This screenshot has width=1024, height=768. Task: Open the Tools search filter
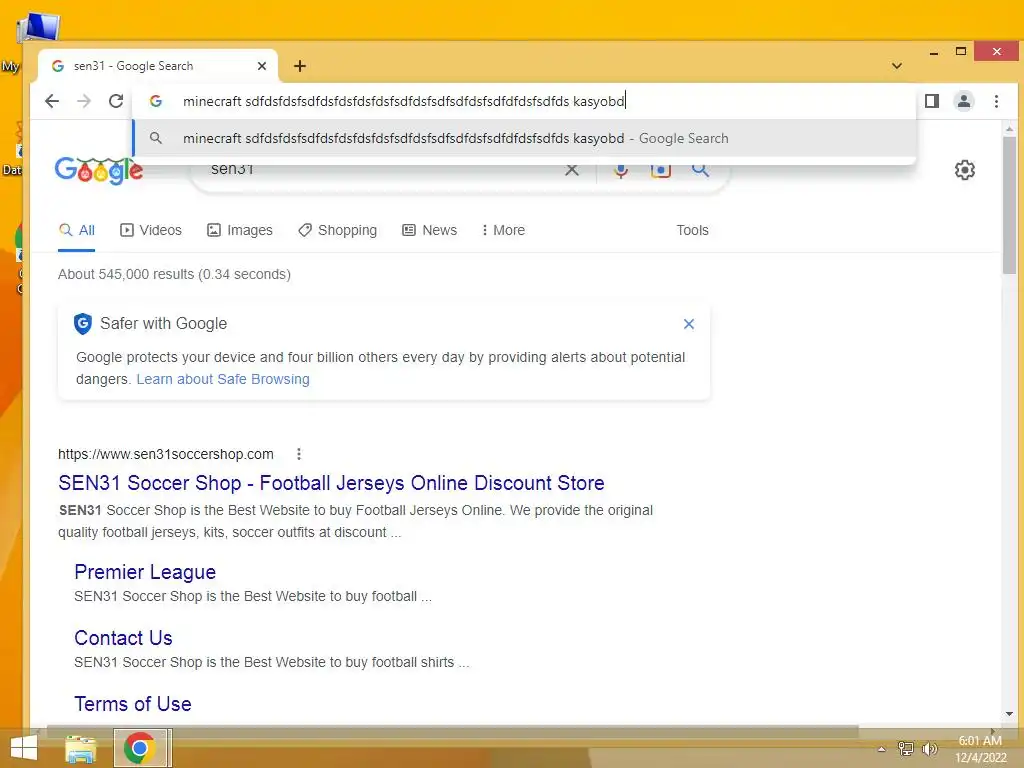pos(692,231)
